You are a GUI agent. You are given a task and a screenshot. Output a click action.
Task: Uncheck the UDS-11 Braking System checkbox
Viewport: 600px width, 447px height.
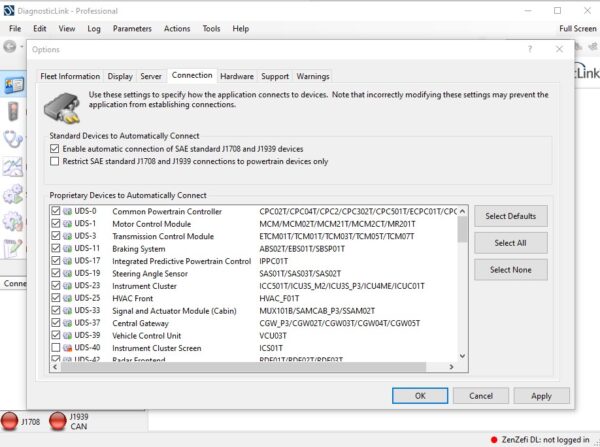coord(55,248)
